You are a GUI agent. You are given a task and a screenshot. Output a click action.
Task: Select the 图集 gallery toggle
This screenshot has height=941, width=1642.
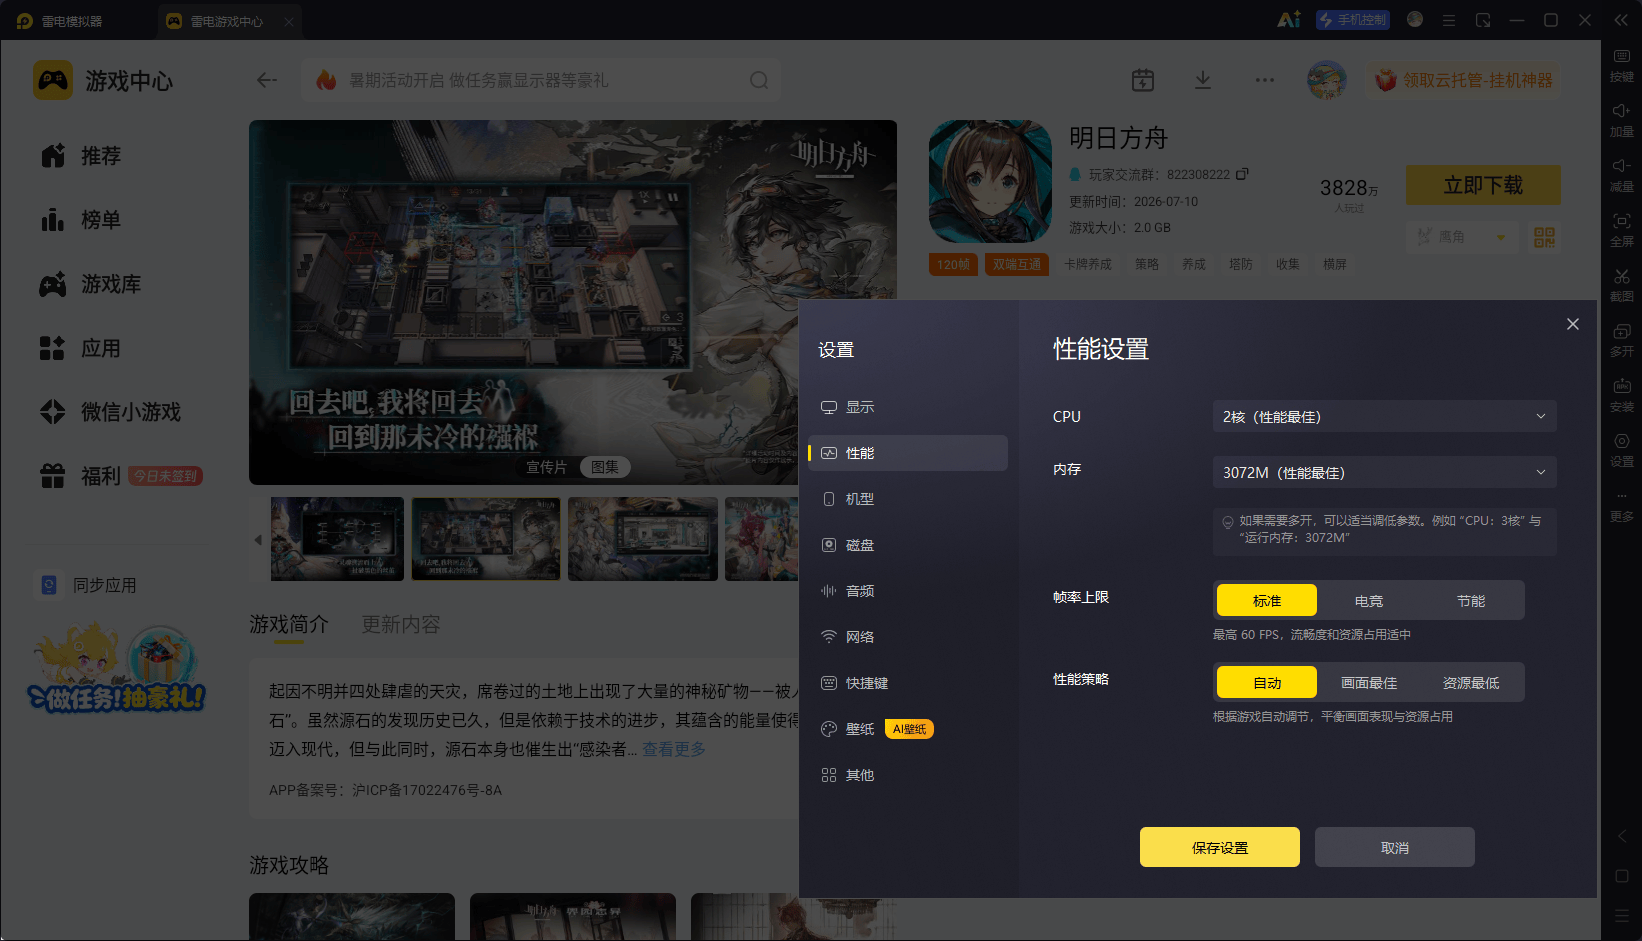tap(605, 467)
